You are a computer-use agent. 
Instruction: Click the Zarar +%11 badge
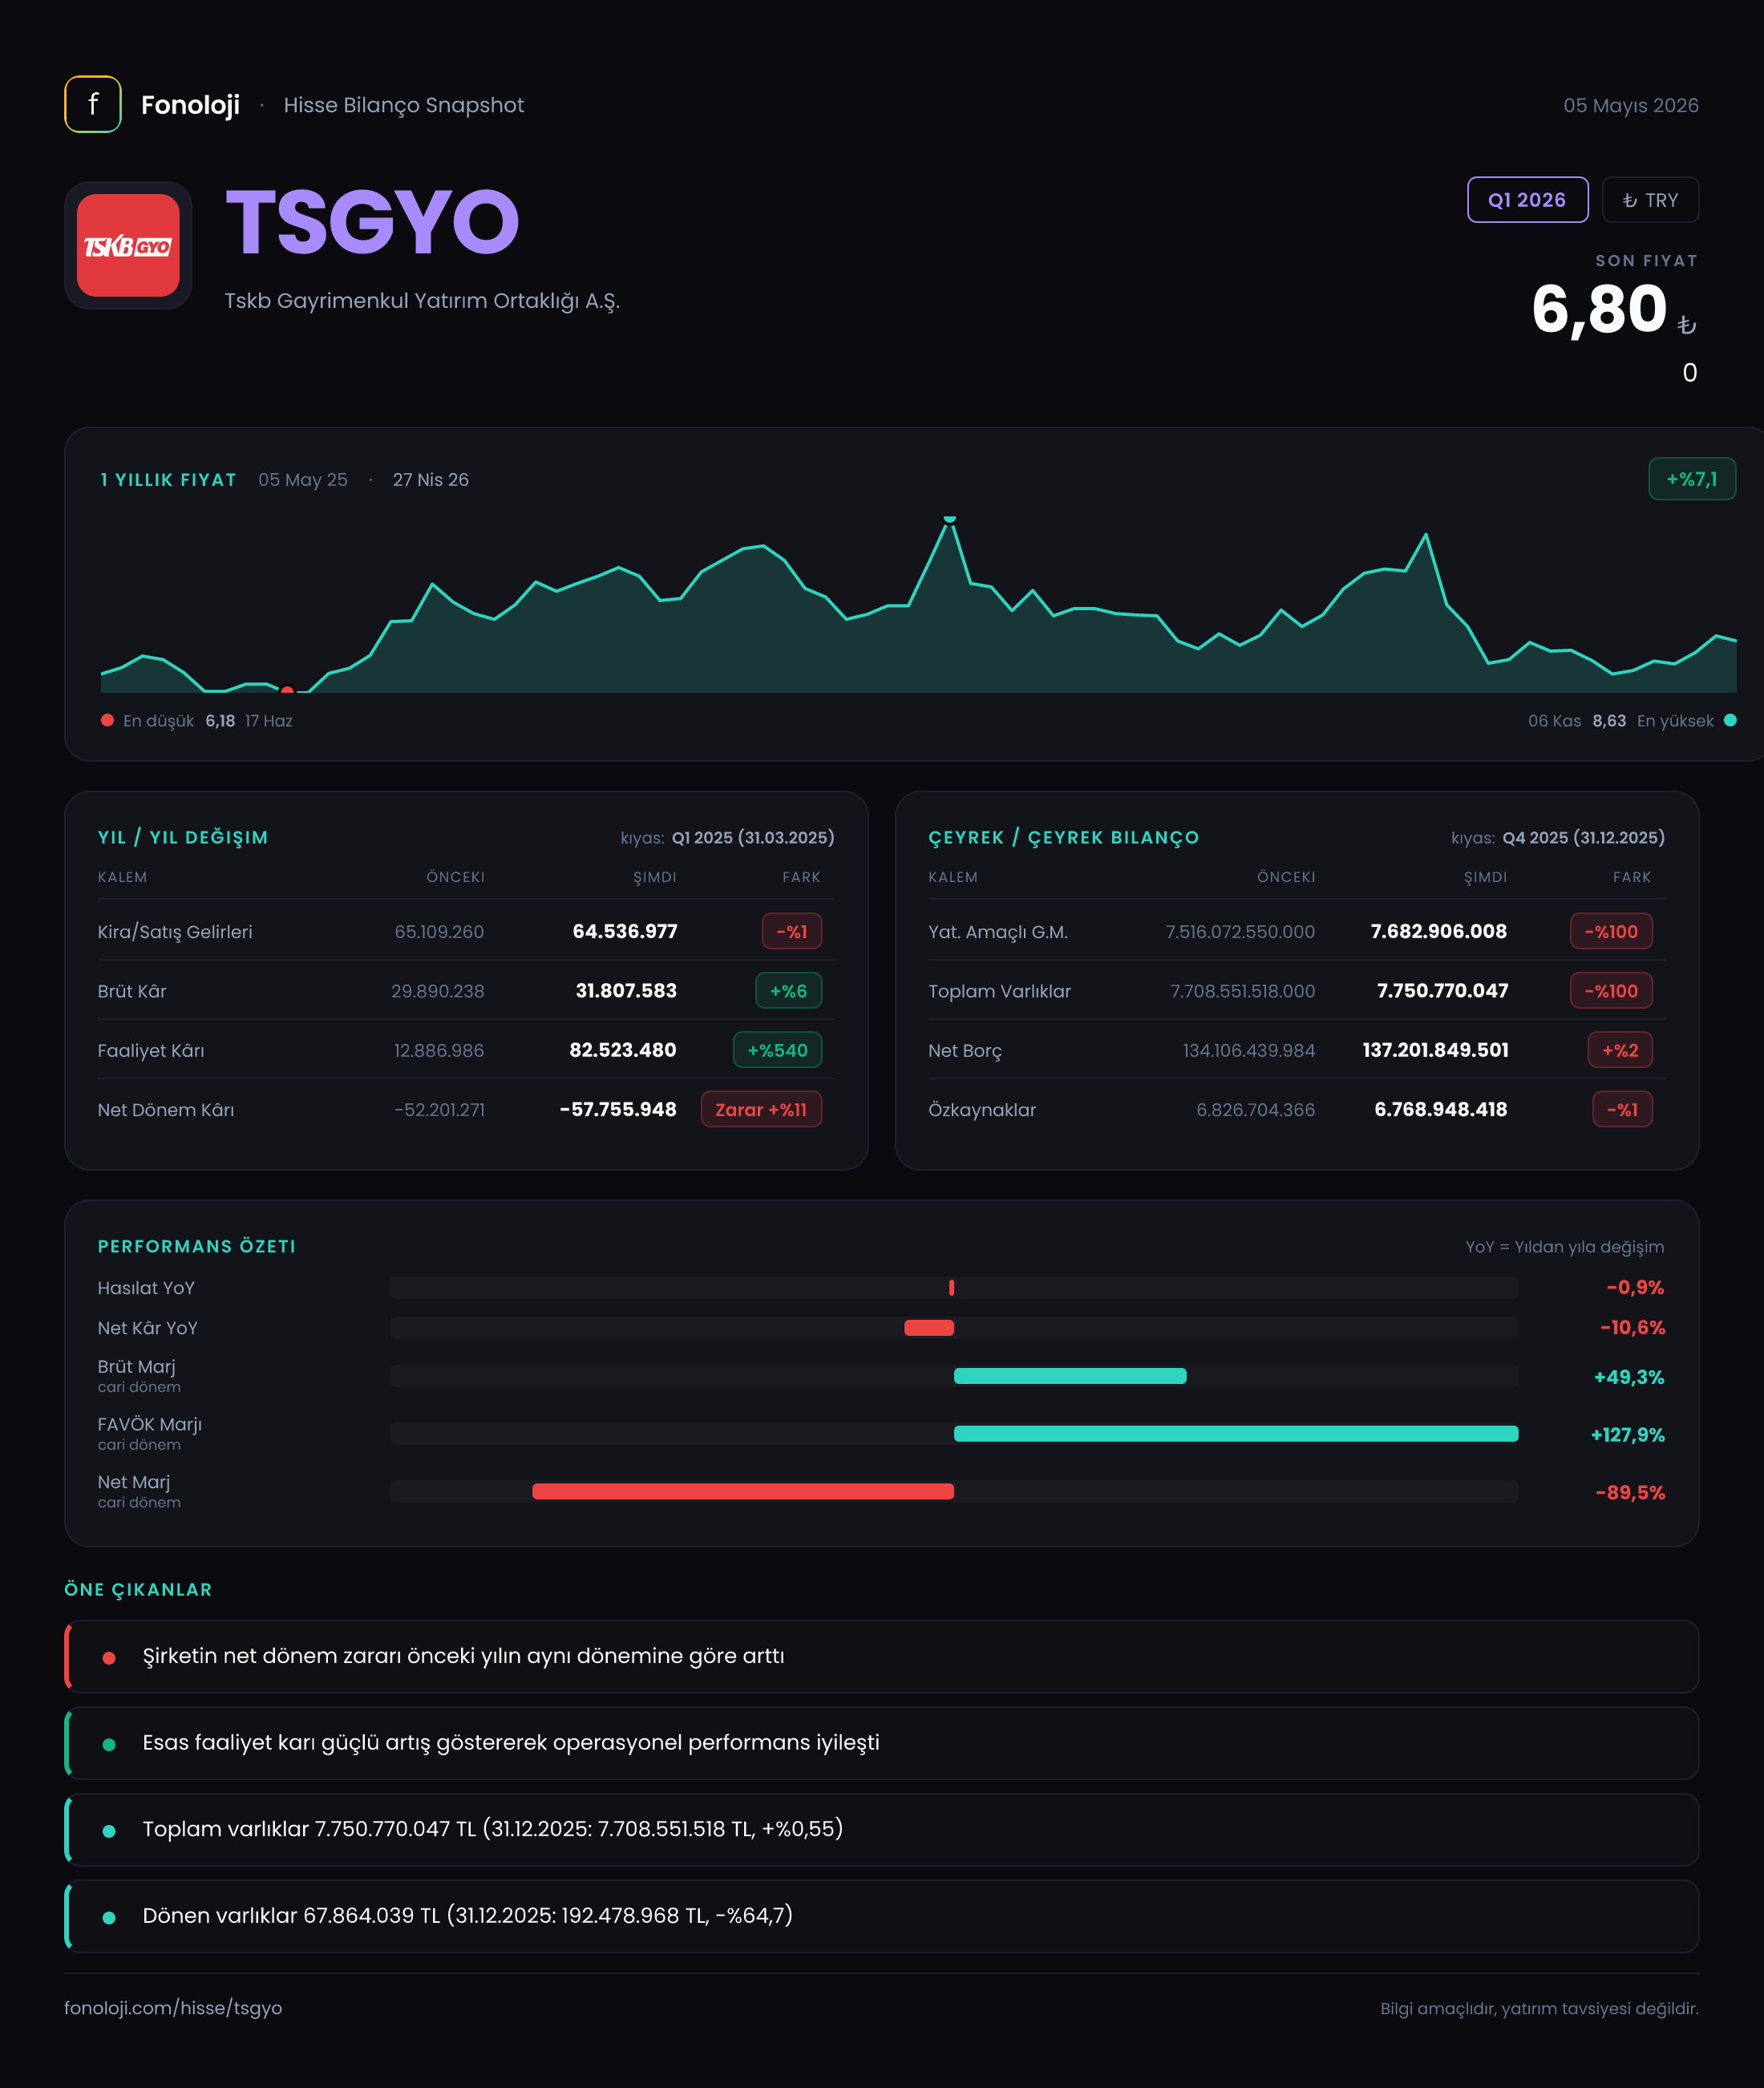[762, 1110]
